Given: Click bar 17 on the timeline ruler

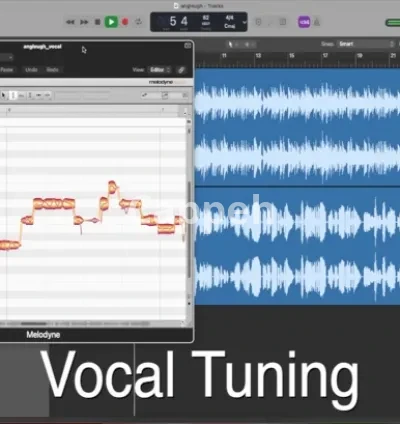Looking at the screenshot, I should (x=325, y=56).
